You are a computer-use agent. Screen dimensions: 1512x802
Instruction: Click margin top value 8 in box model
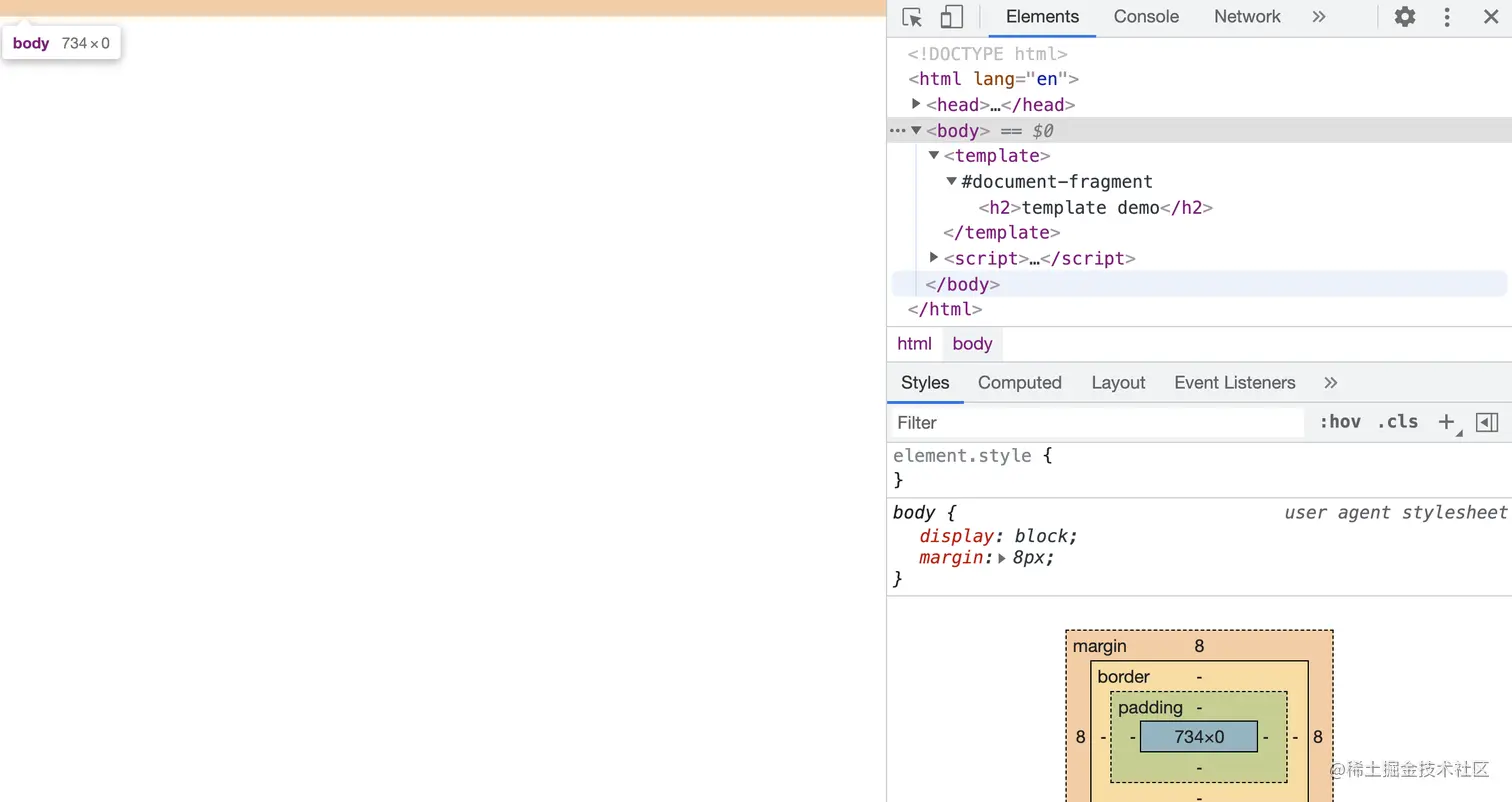[x=1199, y=646]
